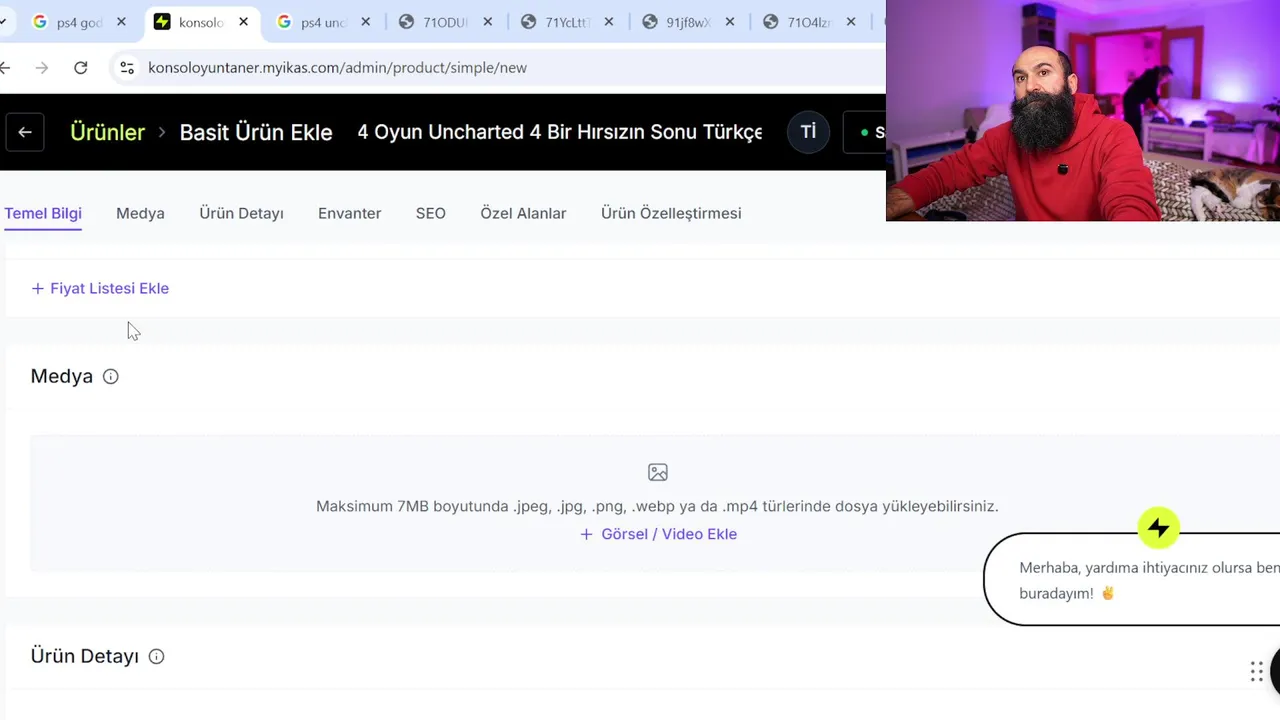The image size is (1280, 720).
Task: Close the 71ODUI browser tab
Action: click(487, 22)
